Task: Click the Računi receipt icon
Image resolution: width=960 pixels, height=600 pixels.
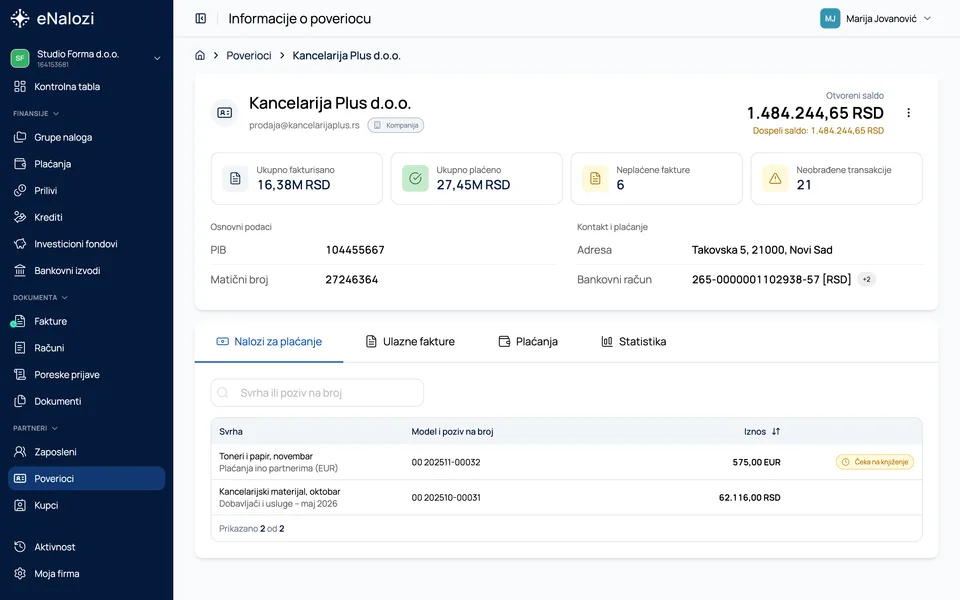Action: tap(20, 348)
